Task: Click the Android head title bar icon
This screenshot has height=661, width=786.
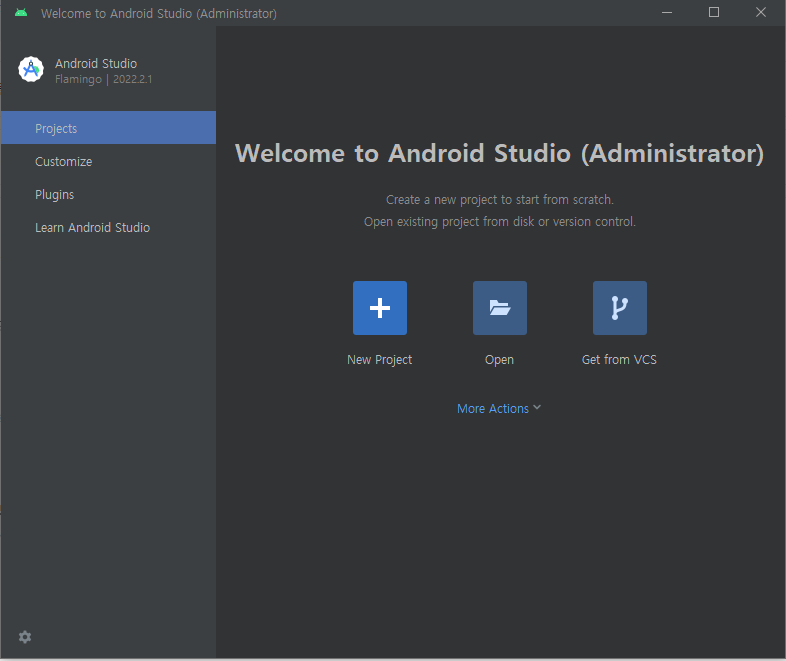Action: (21, 13)
